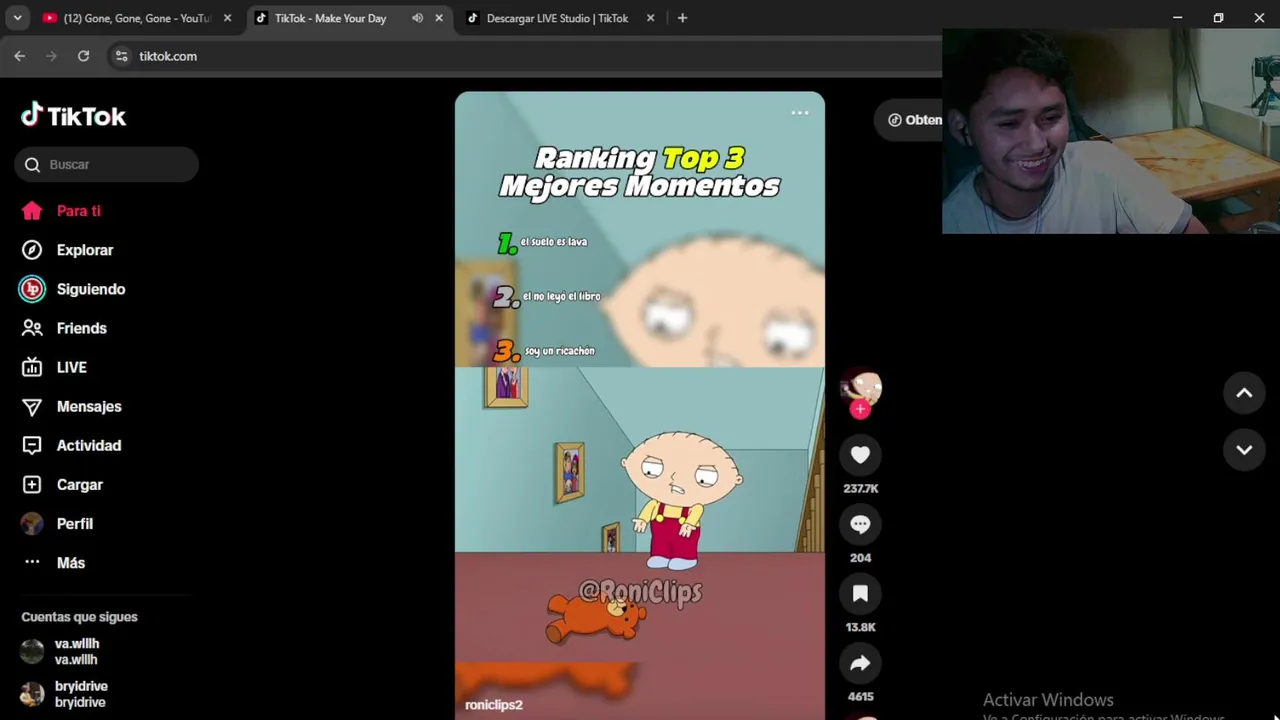Go to Siguiendo feed
This screenshot has width=1280, height=720.
click(x=90, y=289)
